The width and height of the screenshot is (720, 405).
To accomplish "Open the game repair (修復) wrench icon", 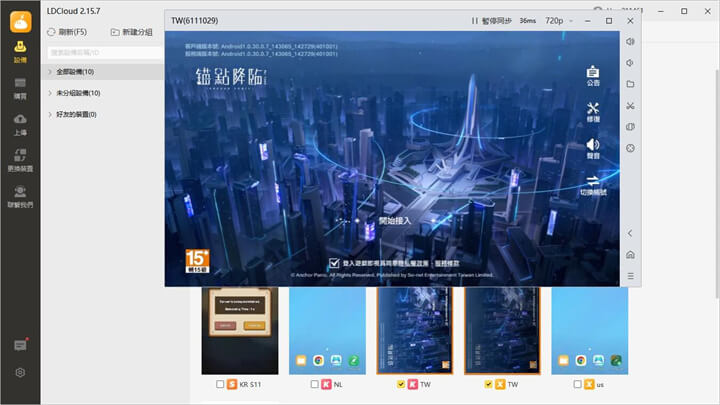I will coord(593,112).
